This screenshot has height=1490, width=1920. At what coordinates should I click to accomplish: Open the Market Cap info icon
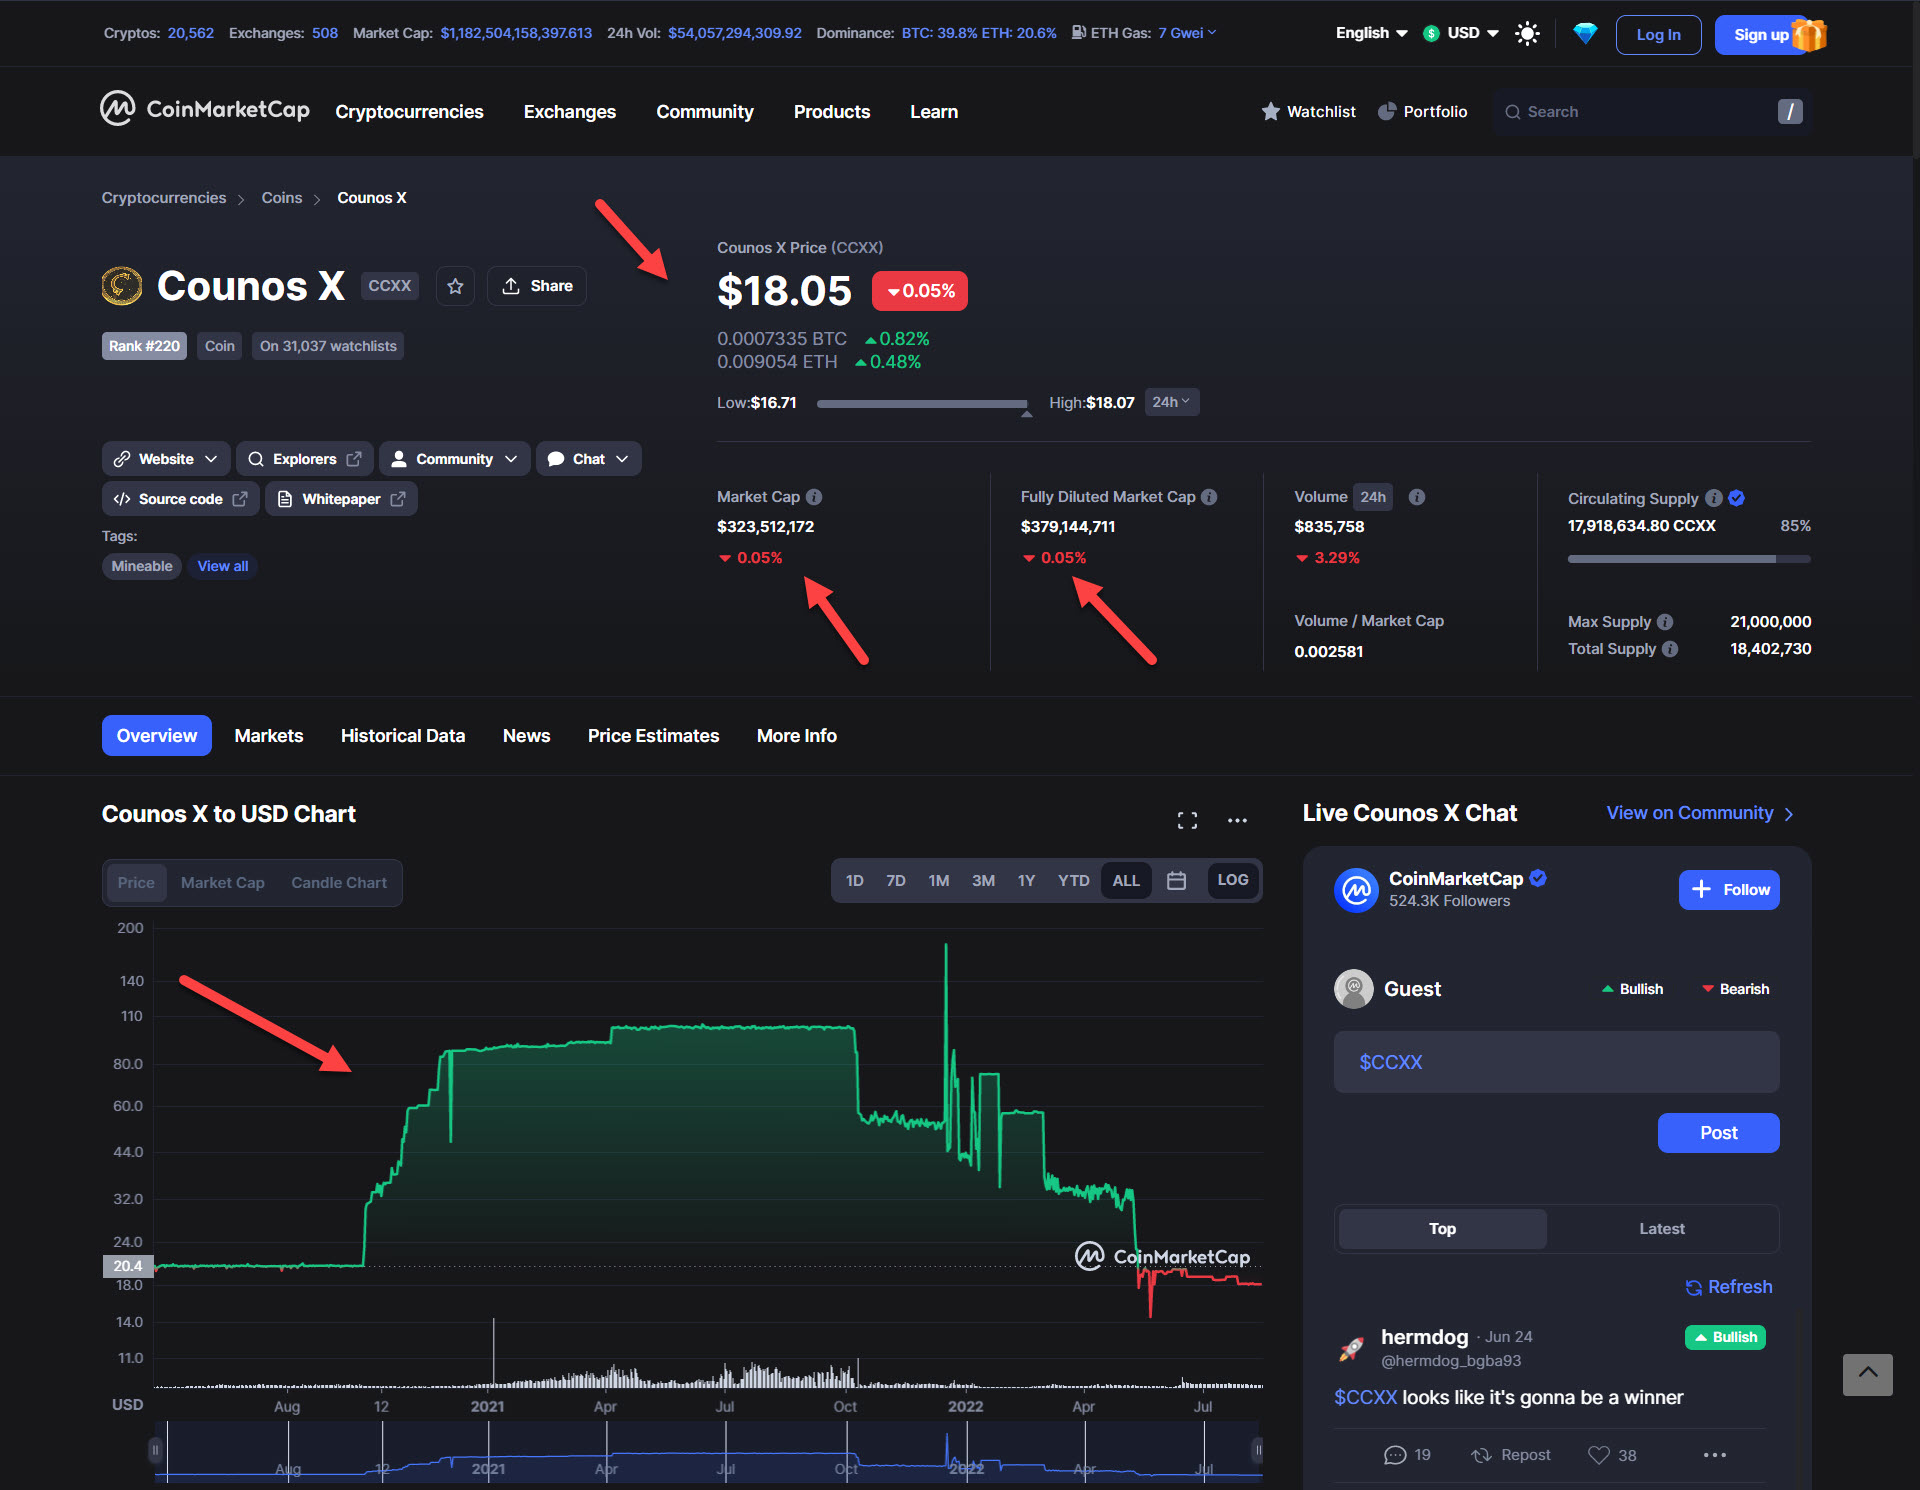tap(814, 497)
